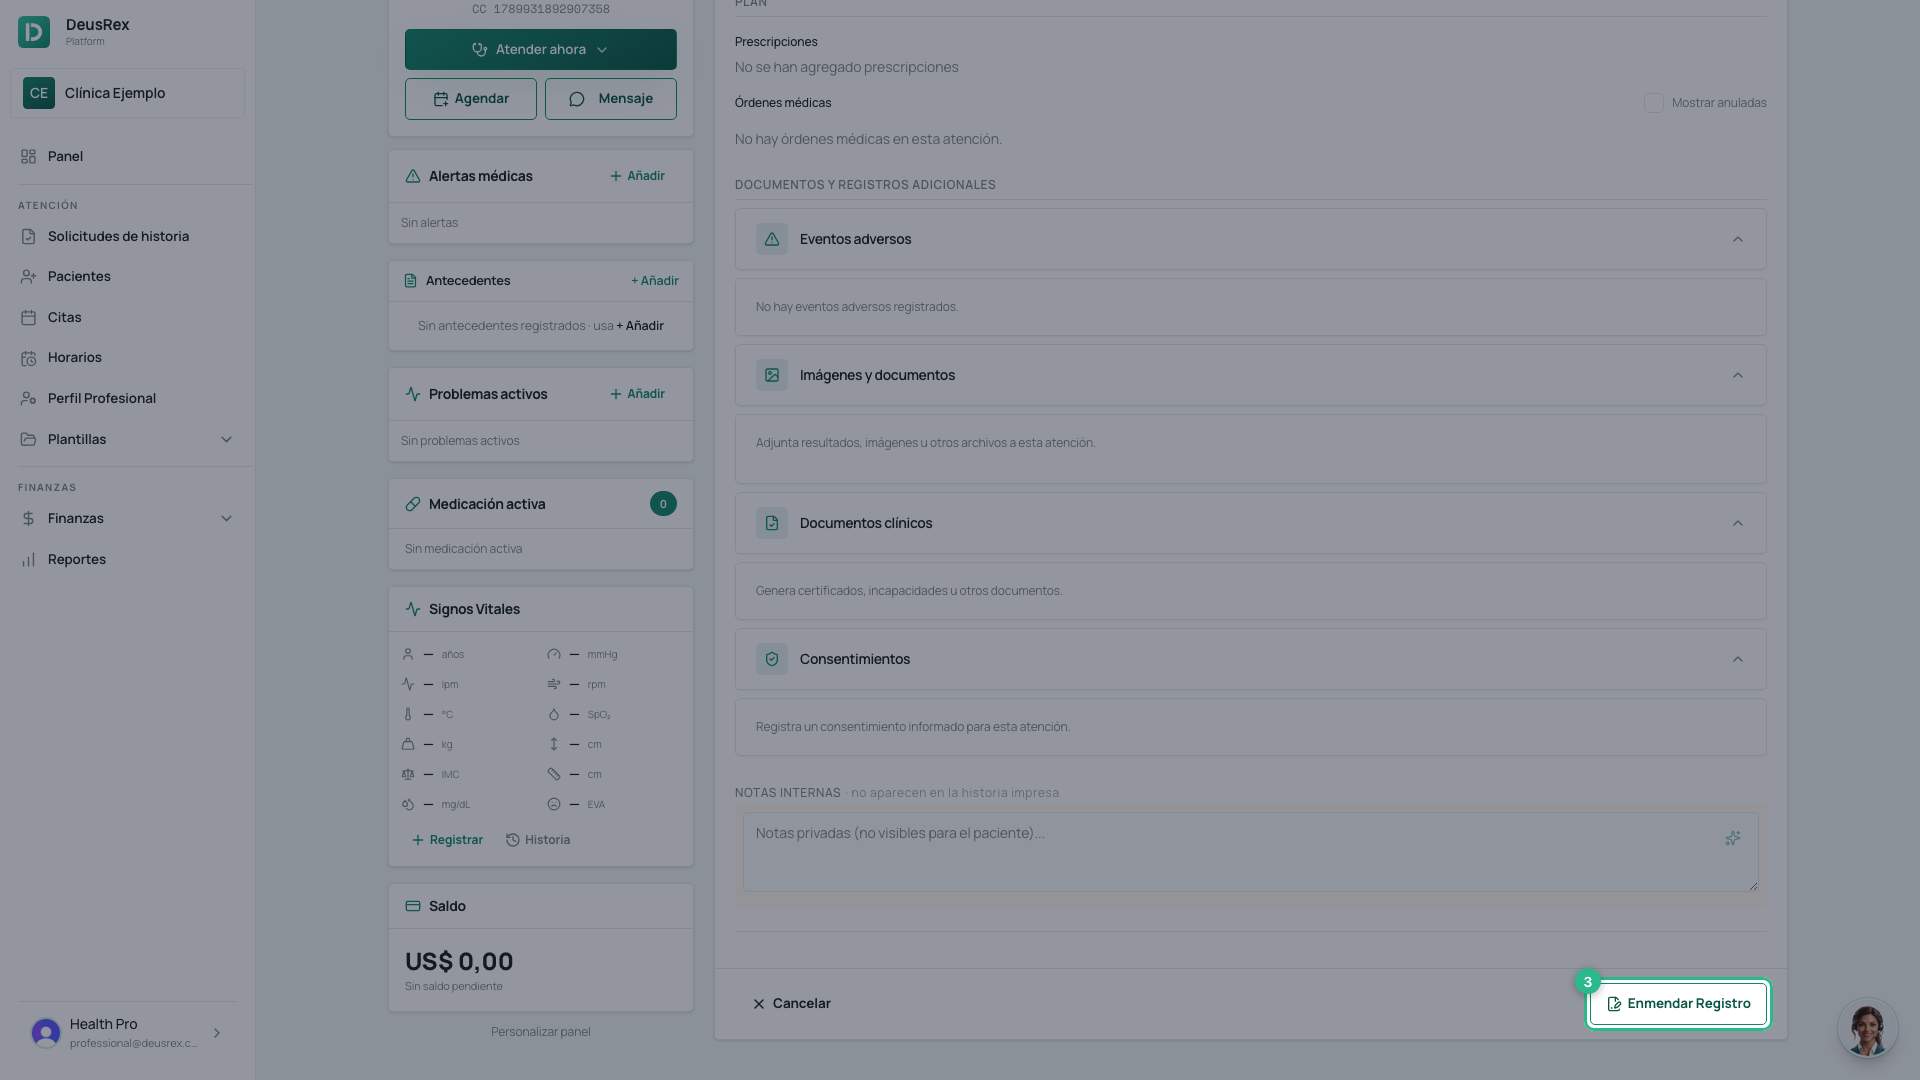Collapse the Consentimientos section
The image size is (1920, 1080).
click(1738, 659)
